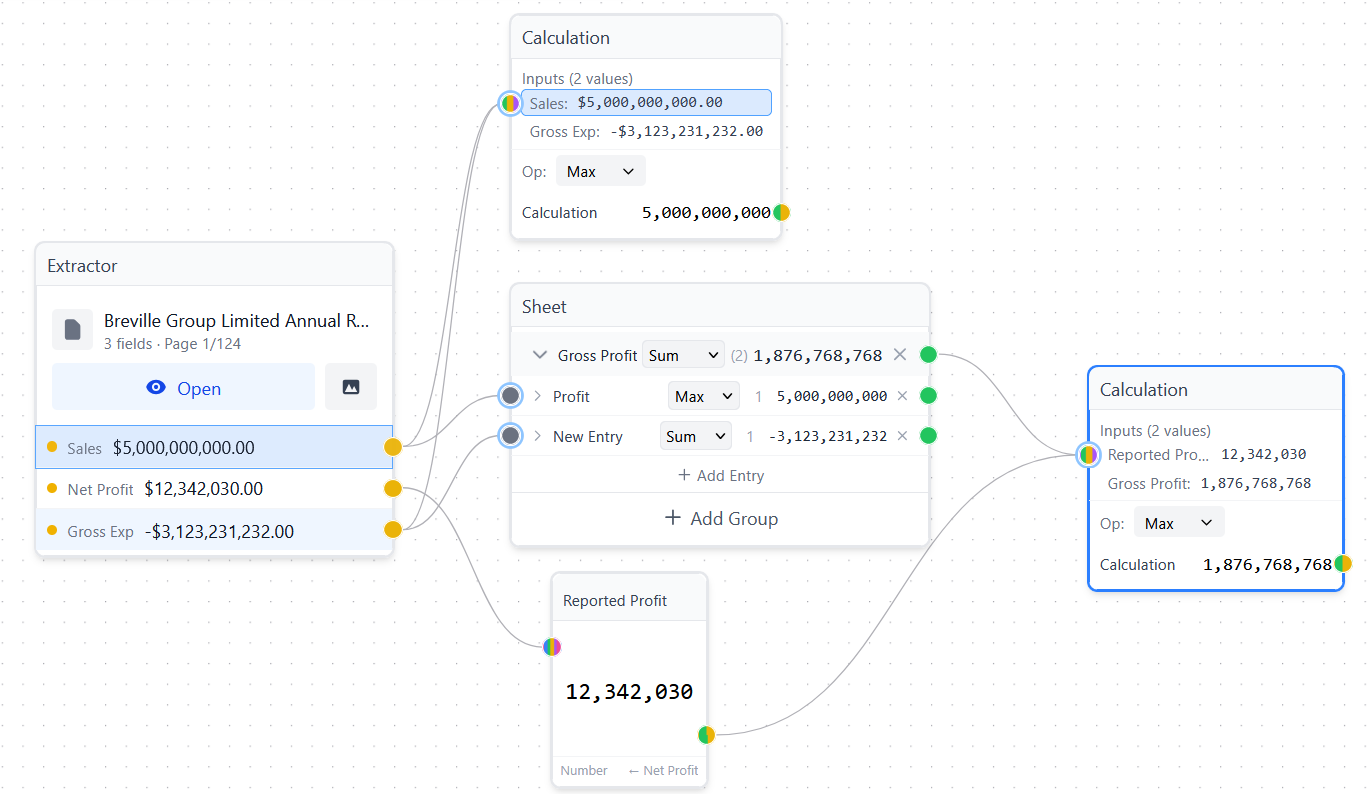The image size is (1371, 794).
Task: Open the Breville Group annual report document
Action: point(183,388)
